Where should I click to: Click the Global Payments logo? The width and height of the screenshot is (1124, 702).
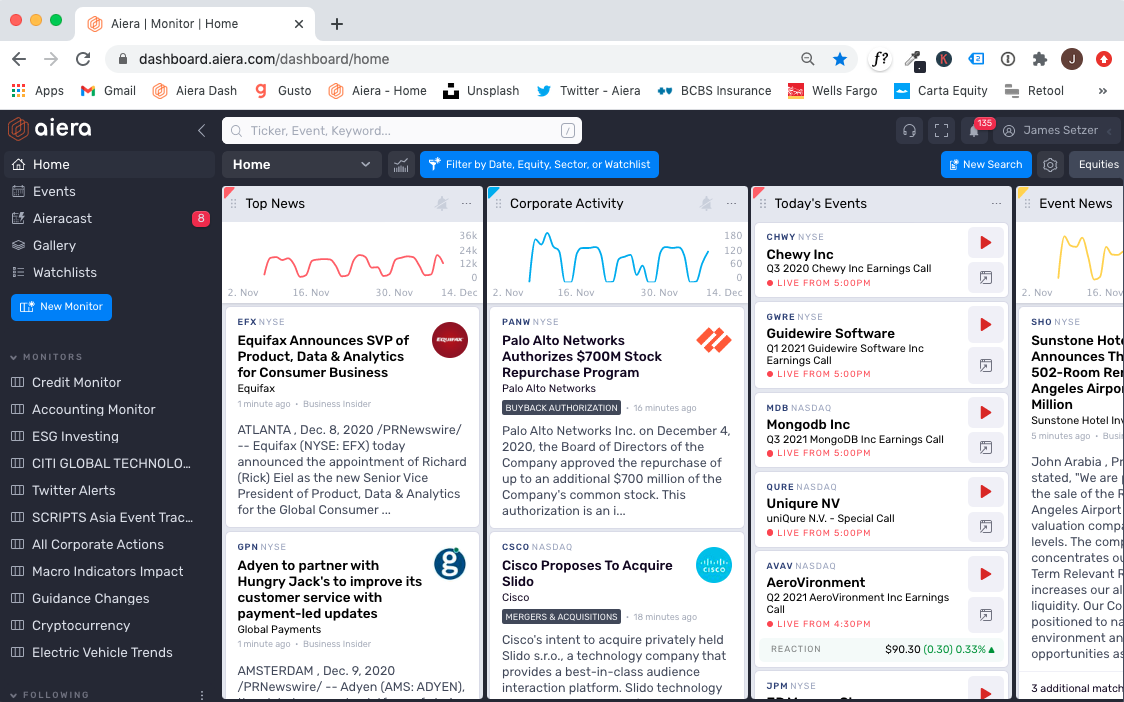[449, 565]
